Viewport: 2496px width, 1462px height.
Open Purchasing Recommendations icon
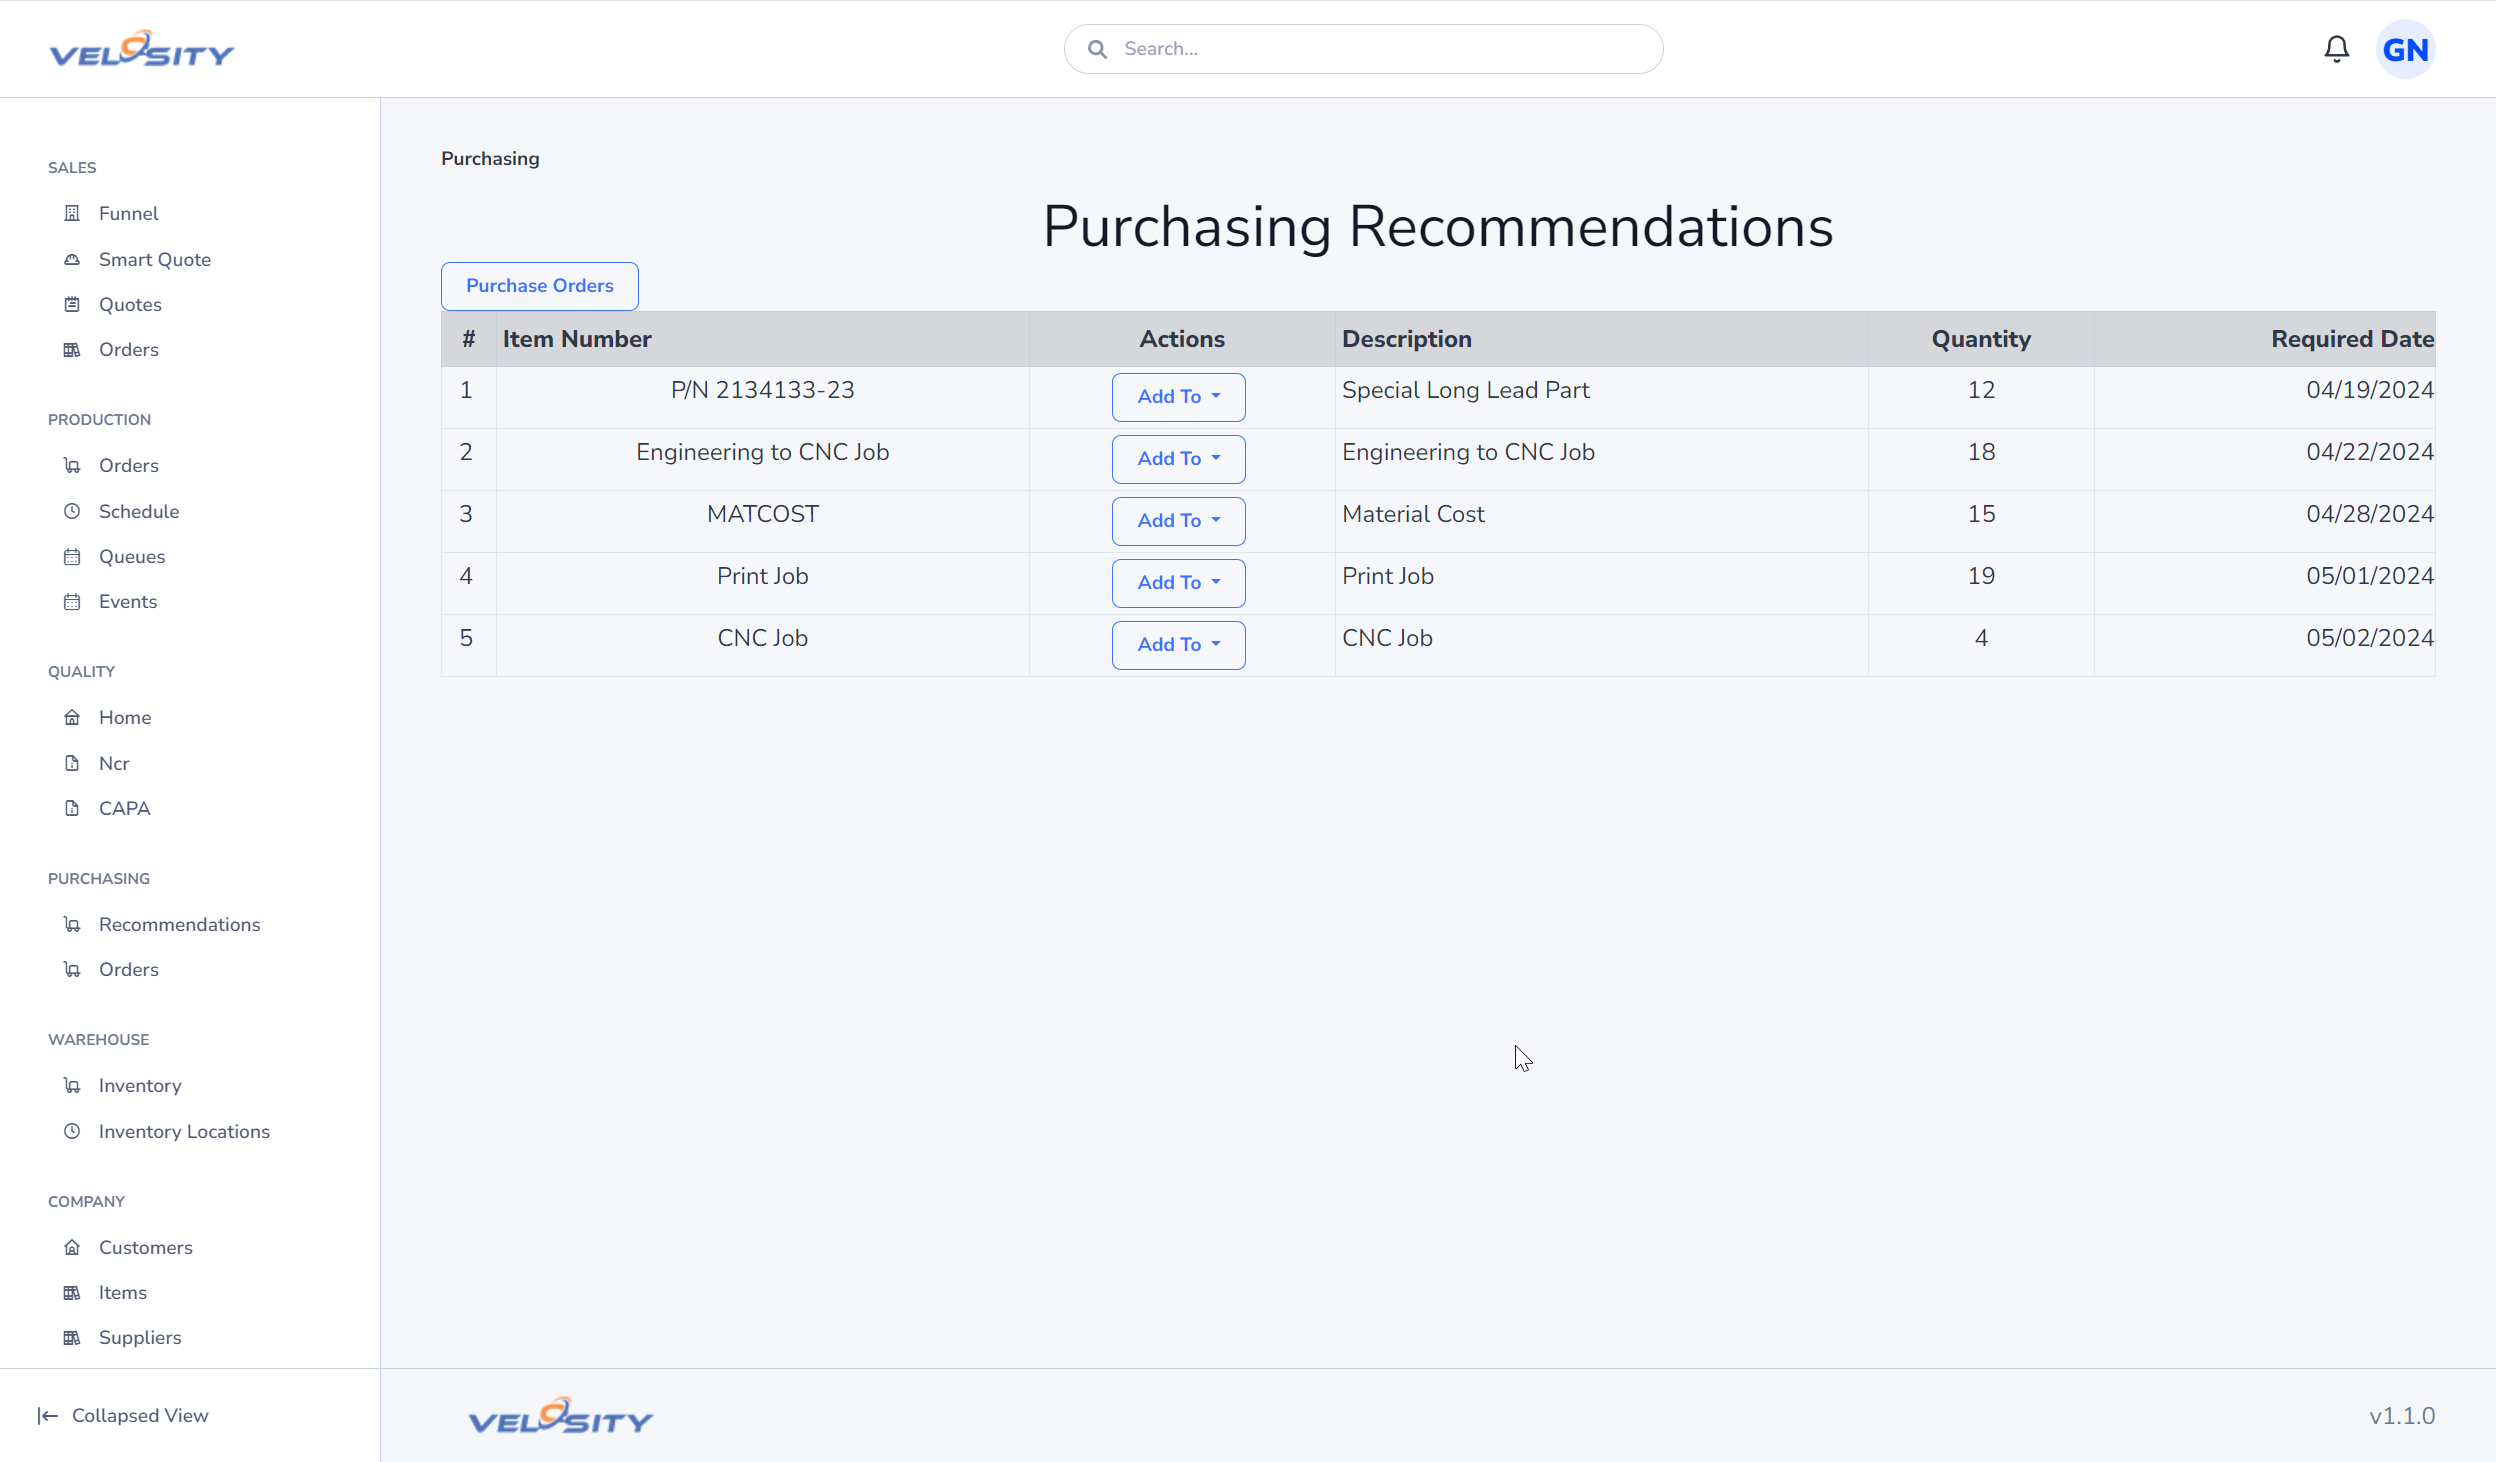[71, 922]
